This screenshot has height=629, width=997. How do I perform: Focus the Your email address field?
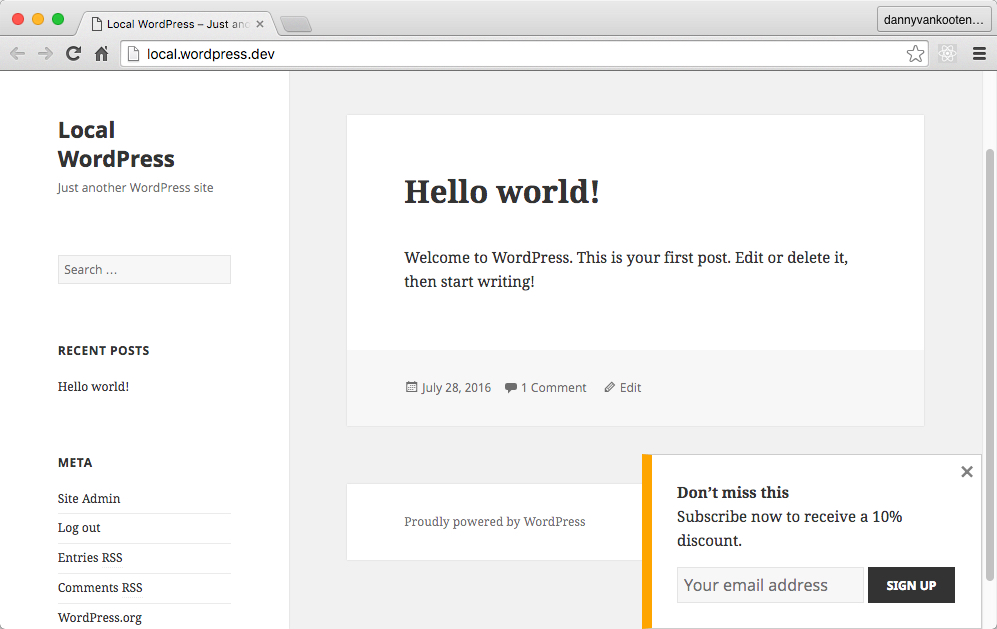pos(769,585)
